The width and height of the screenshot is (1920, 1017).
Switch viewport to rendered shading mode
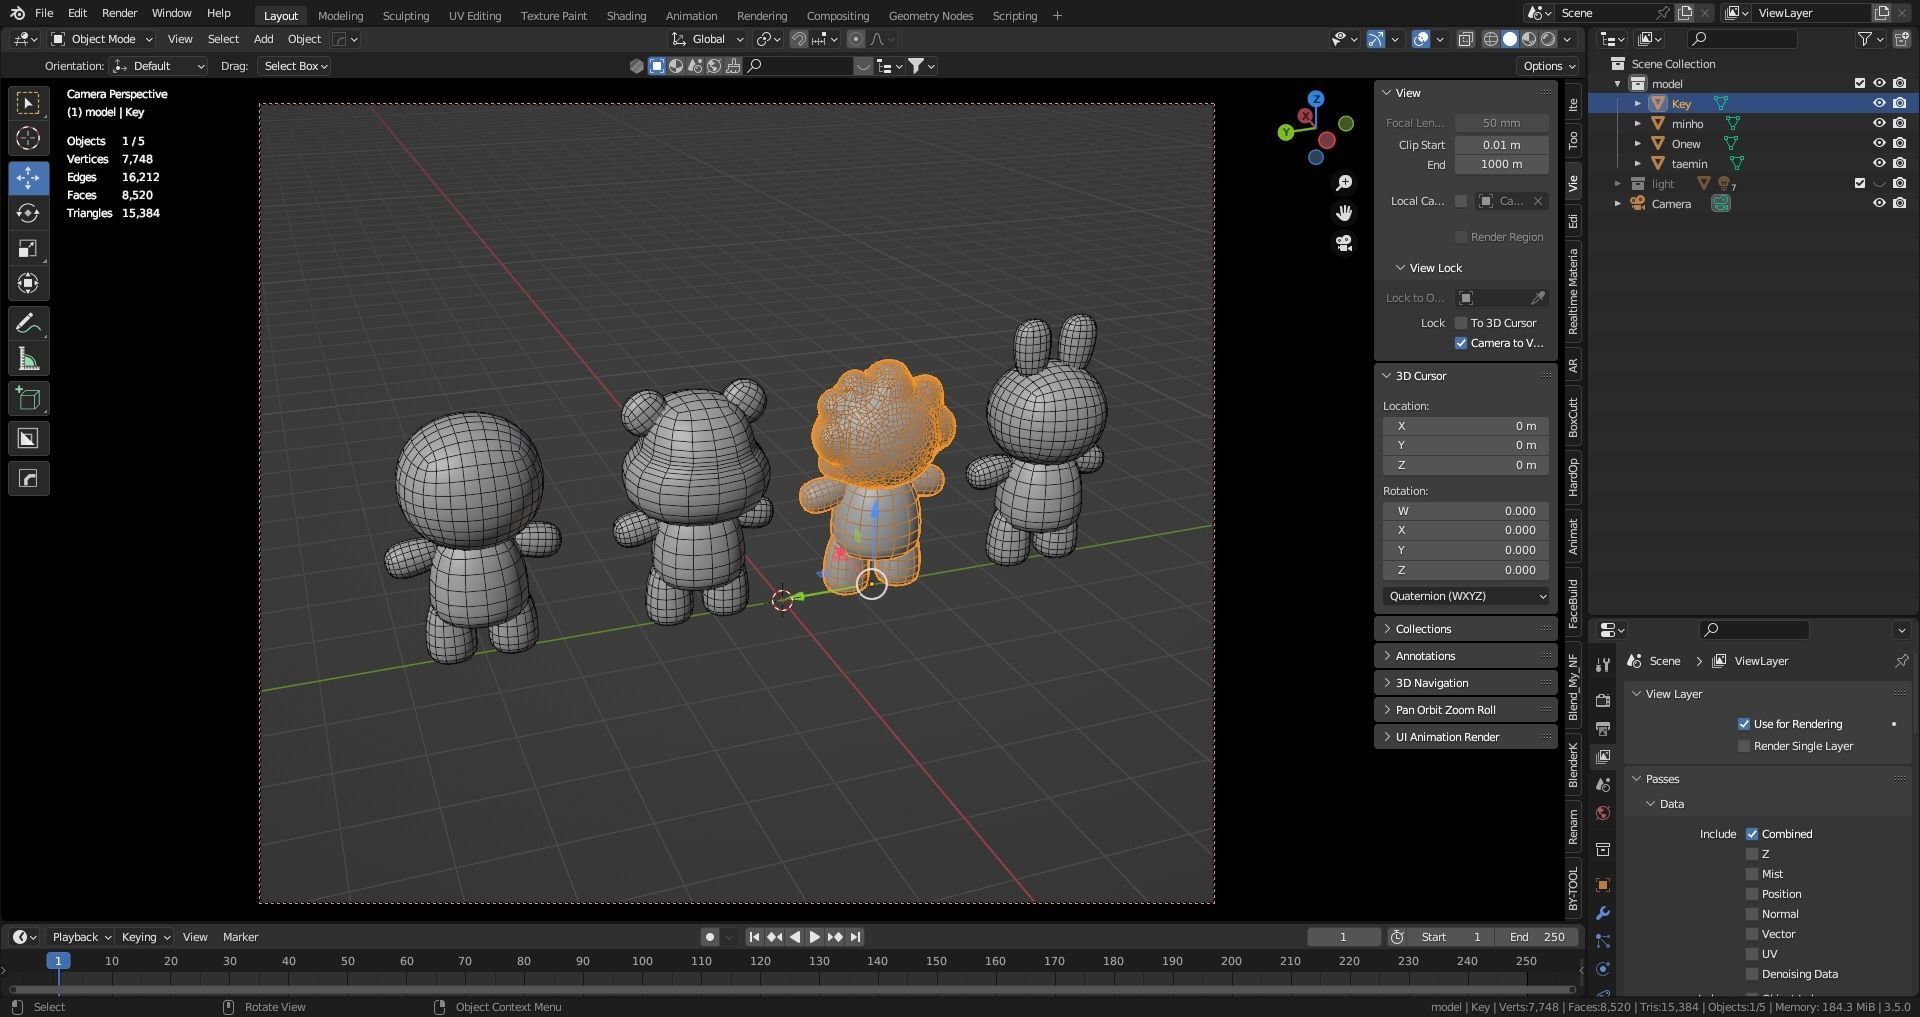(x=1547, y=39)
